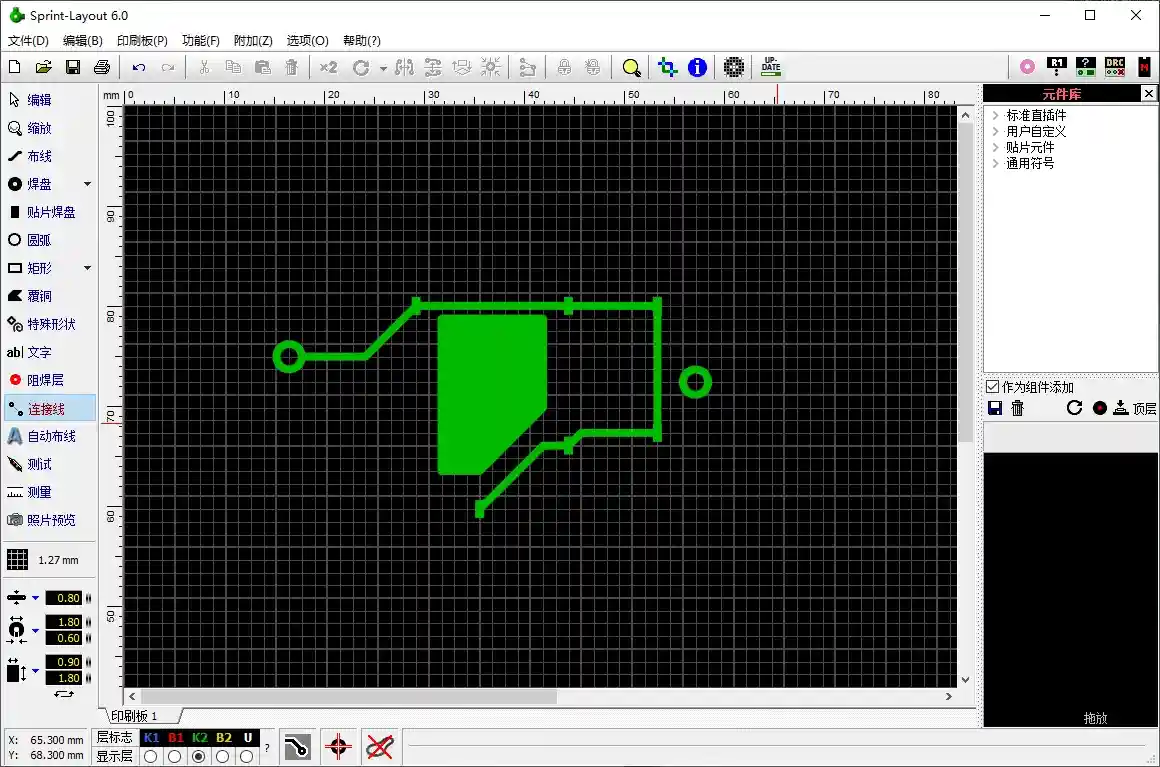Click the track width 0.80 value field
Screen dimensions: 1160x767
click(x=64, y=598)
